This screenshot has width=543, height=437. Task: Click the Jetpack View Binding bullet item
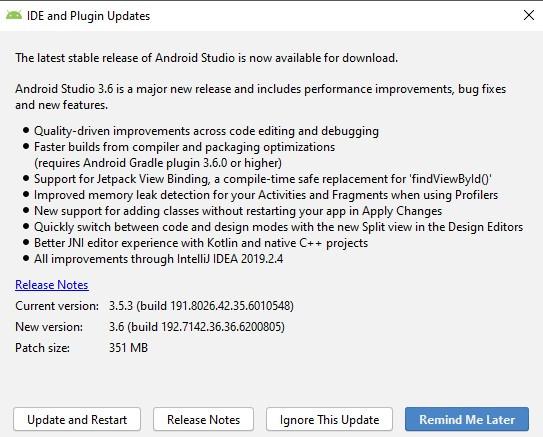(262, 179)
